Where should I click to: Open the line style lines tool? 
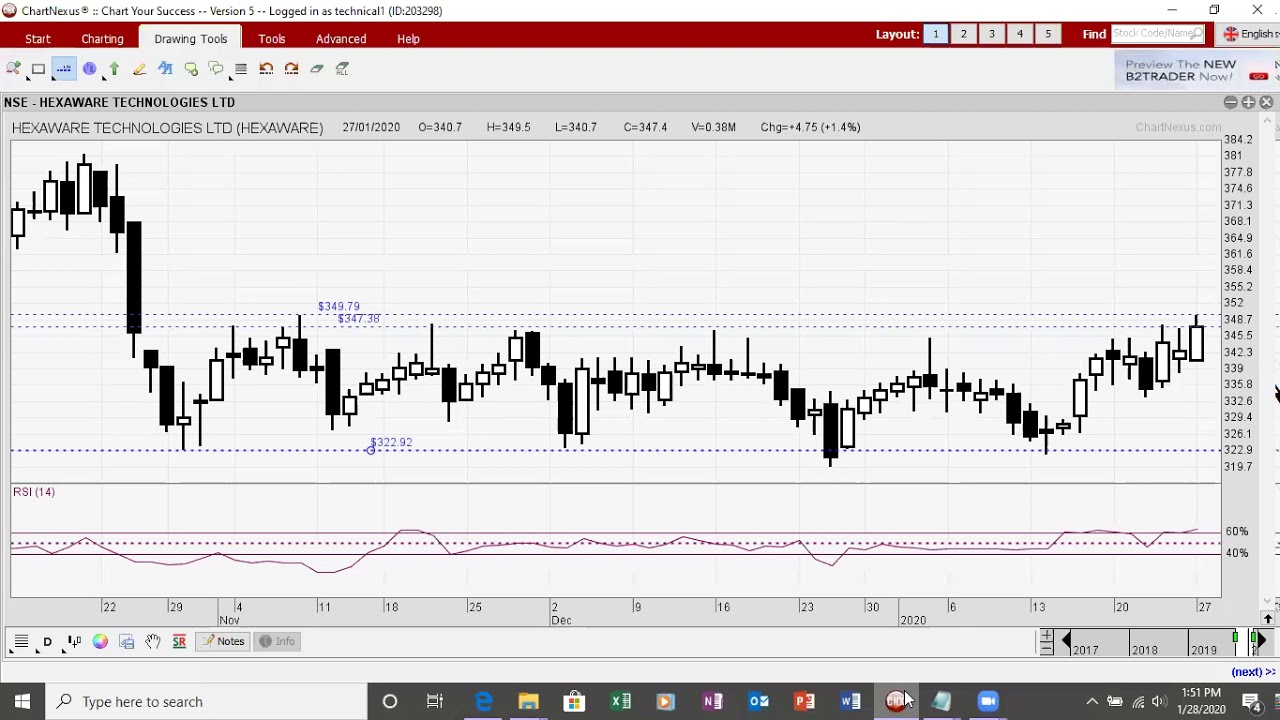(x=241, y=69)
